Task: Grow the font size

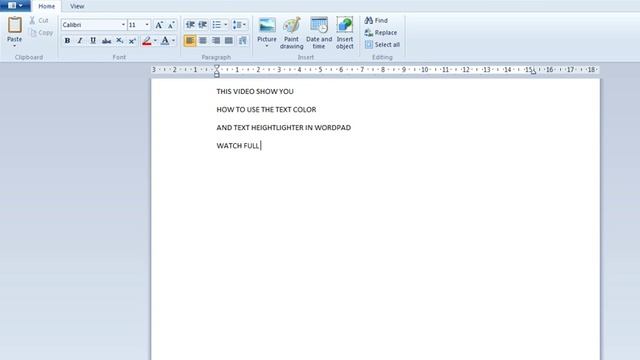Action: [159, 25]
